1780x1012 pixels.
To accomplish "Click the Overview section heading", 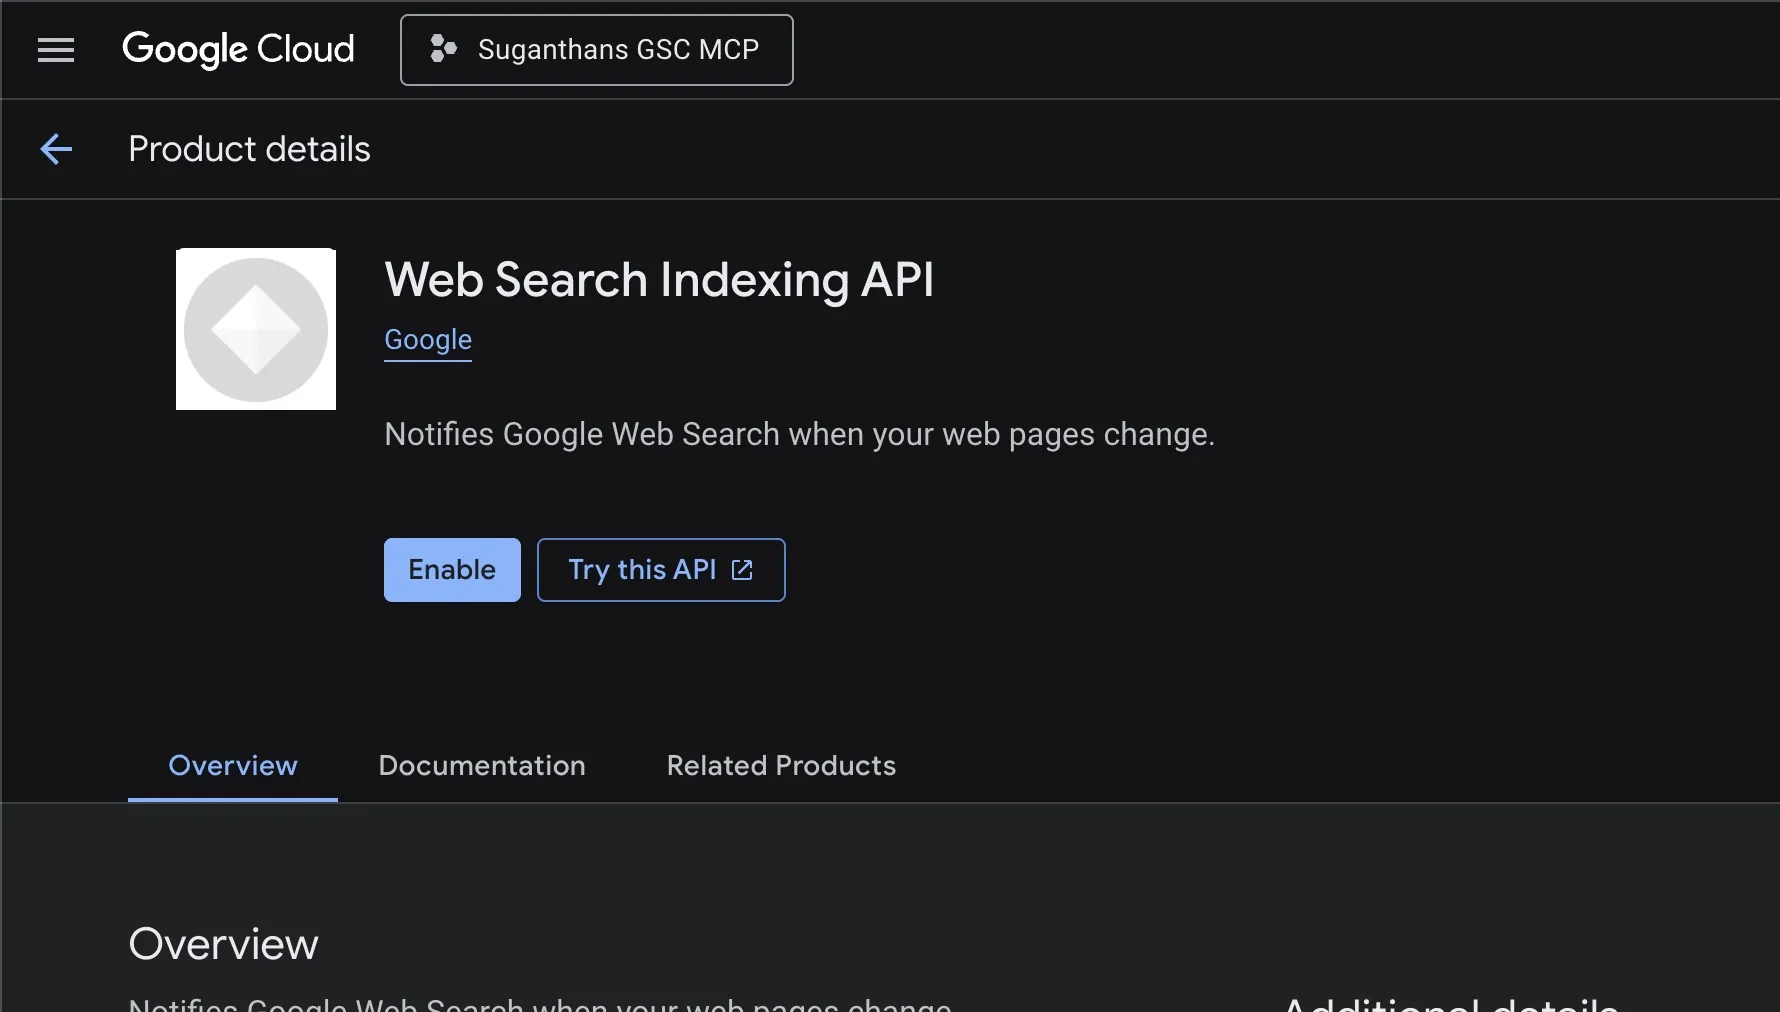I will click(223, 944).
